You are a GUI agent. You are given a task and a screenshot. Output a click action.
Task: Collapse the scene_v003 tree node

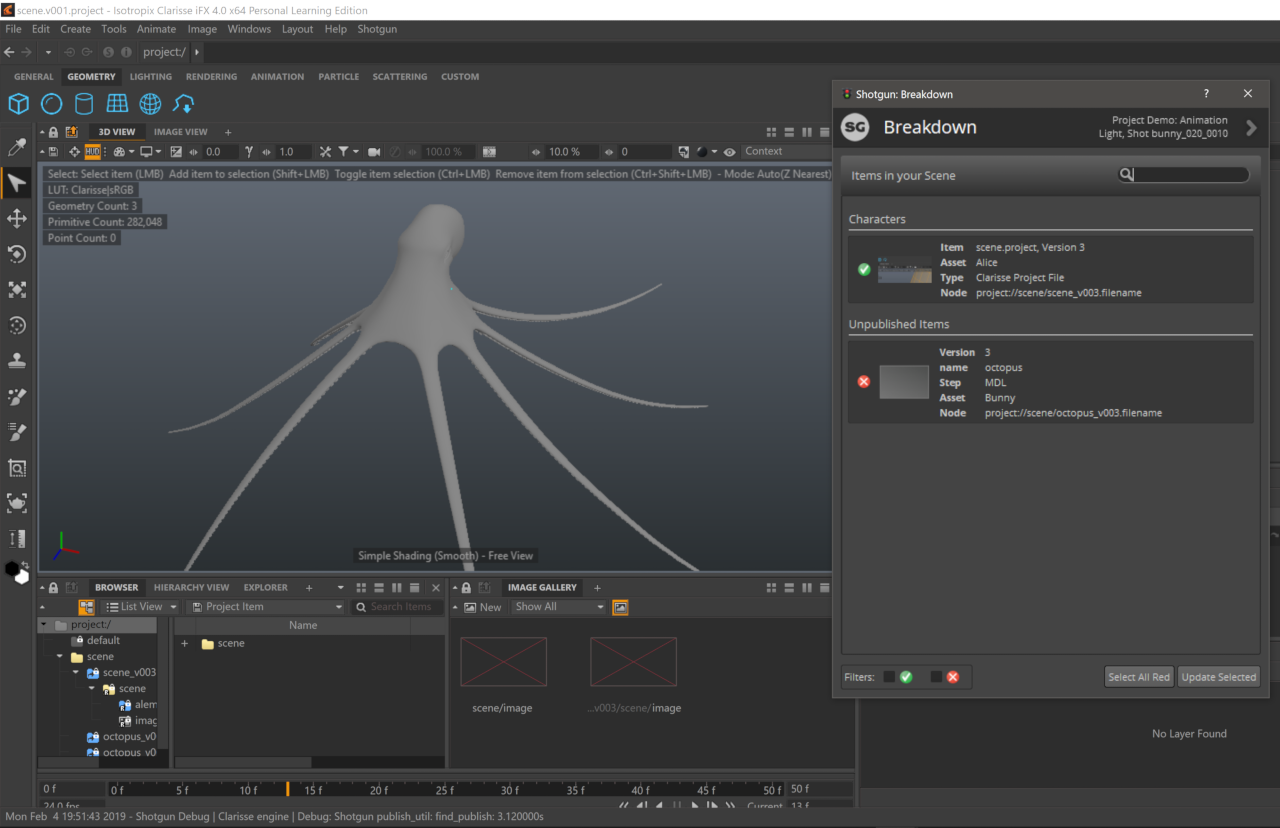[76, 673]
